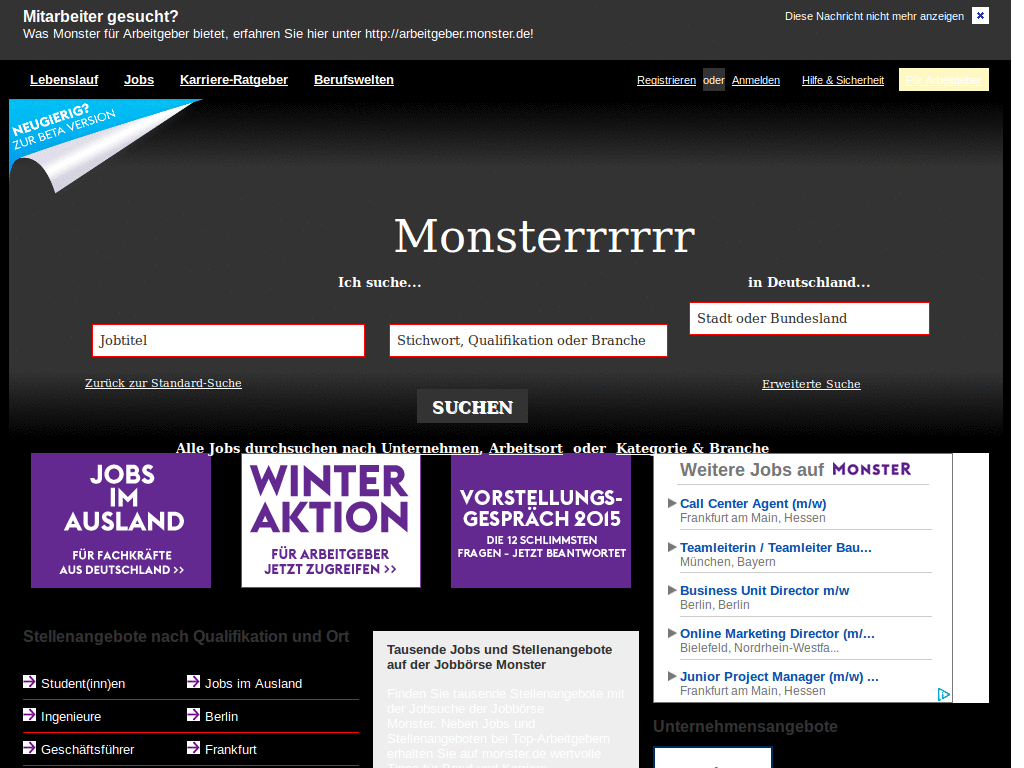The height and width of the screenshot is (768, 1024).
Task: Click the Monsterrrrrr site title
Action: 544,236
